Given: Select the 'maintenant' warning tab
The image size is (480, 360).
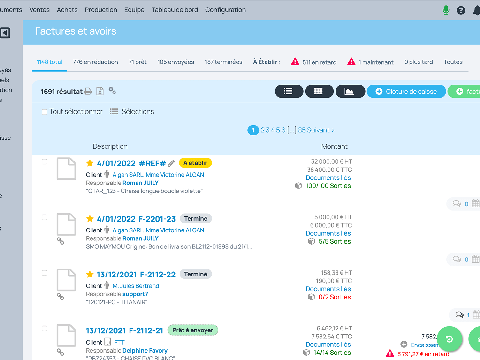Looking at the screenshot, I should (x=370, y=62).
